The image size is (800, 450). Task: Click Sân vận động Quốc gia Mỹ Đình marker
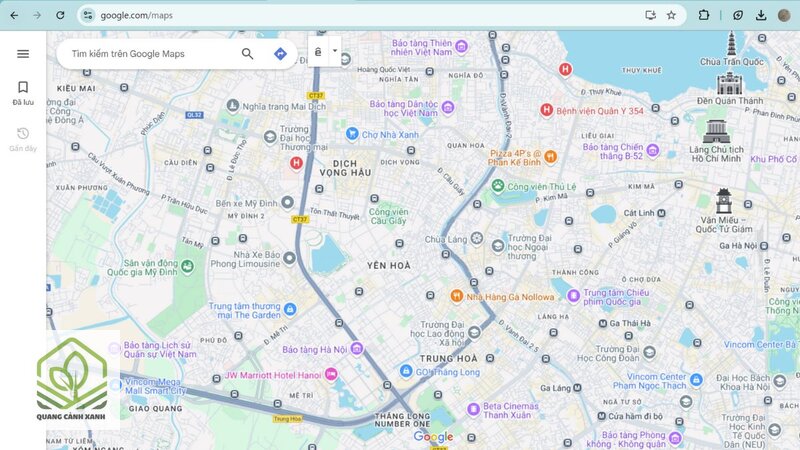(x=187, y=266)
